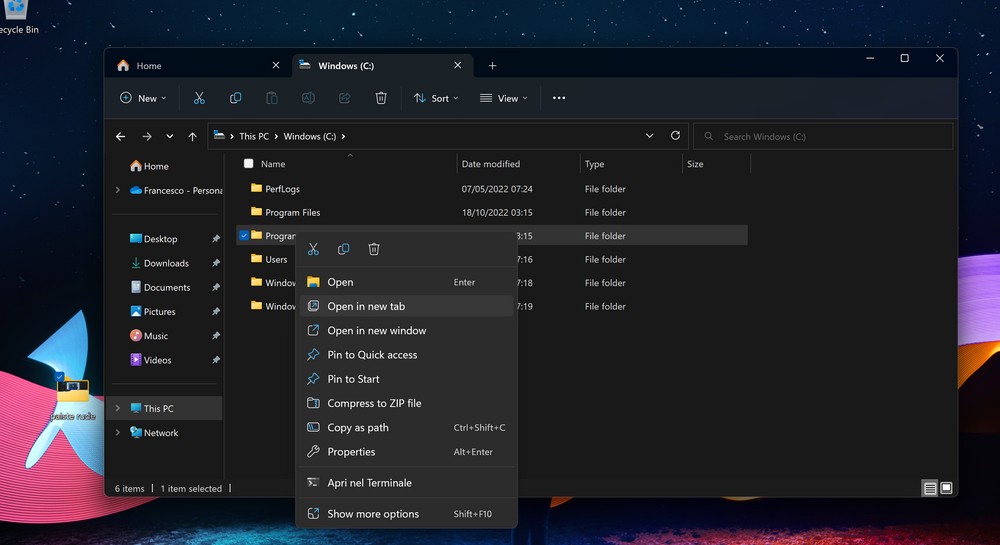
Task: Go back with the Back arrow
Action: pyautogui.click(x=121, y=136)
